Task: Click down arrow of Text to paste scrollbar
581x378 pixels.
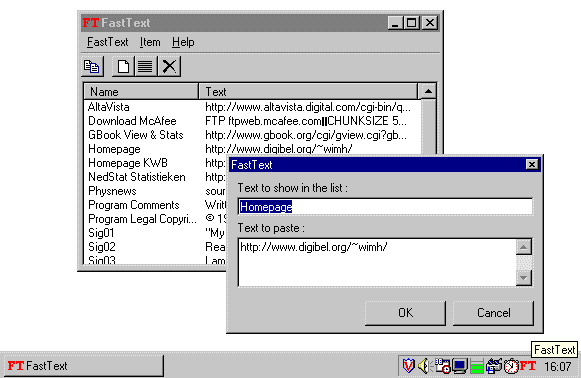Action: (524, 278)
